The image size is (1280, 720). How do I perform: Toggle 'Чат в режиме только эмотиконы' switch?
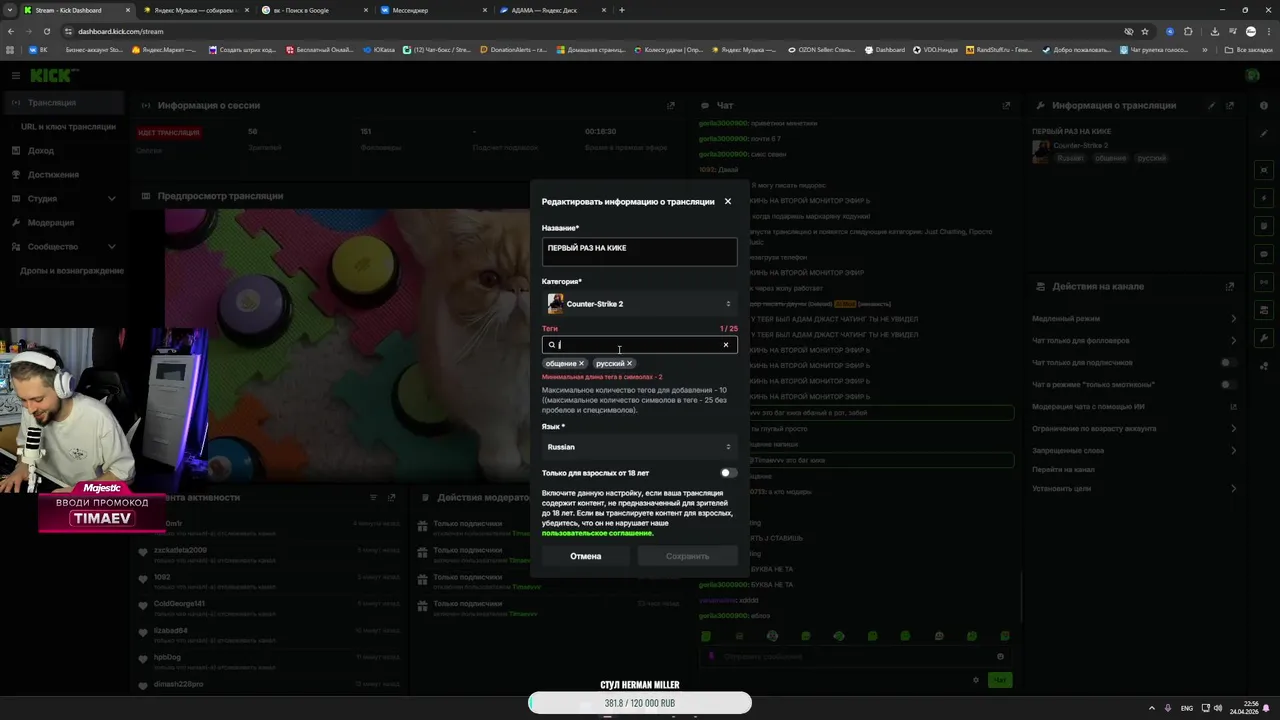pos(1228,385)
